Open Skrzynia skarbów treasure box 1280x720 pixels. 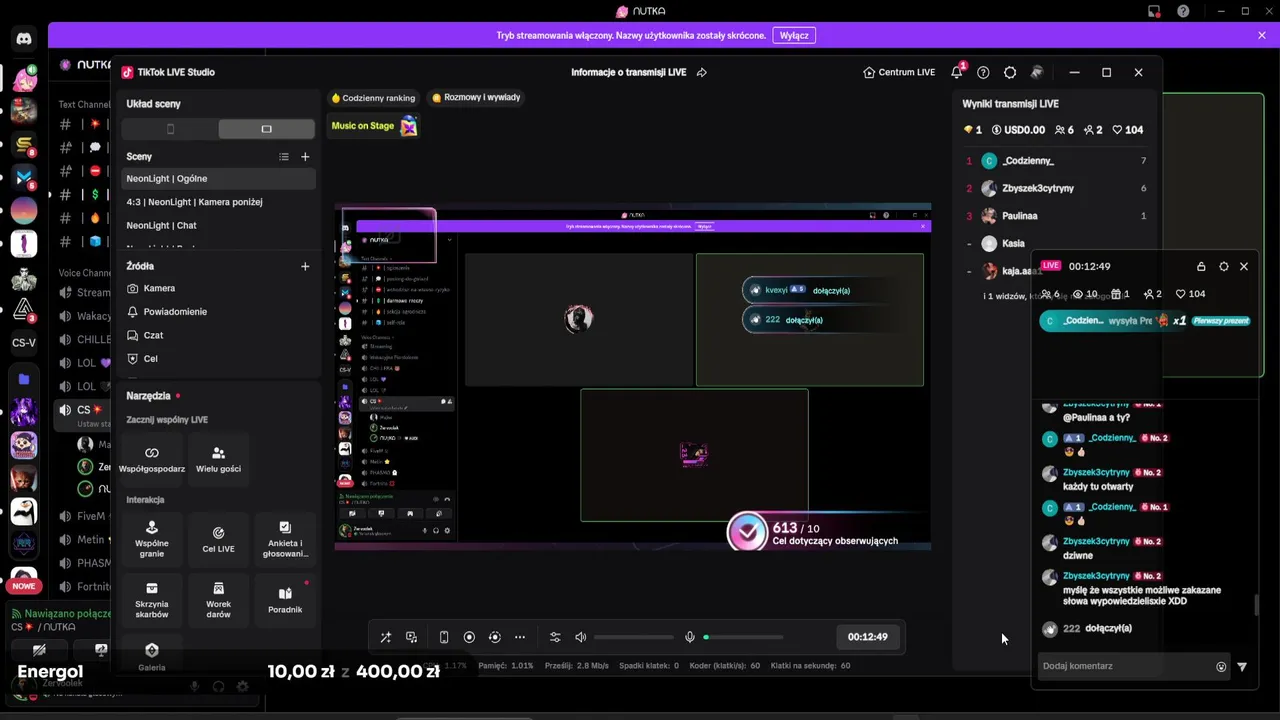point(152,599)
